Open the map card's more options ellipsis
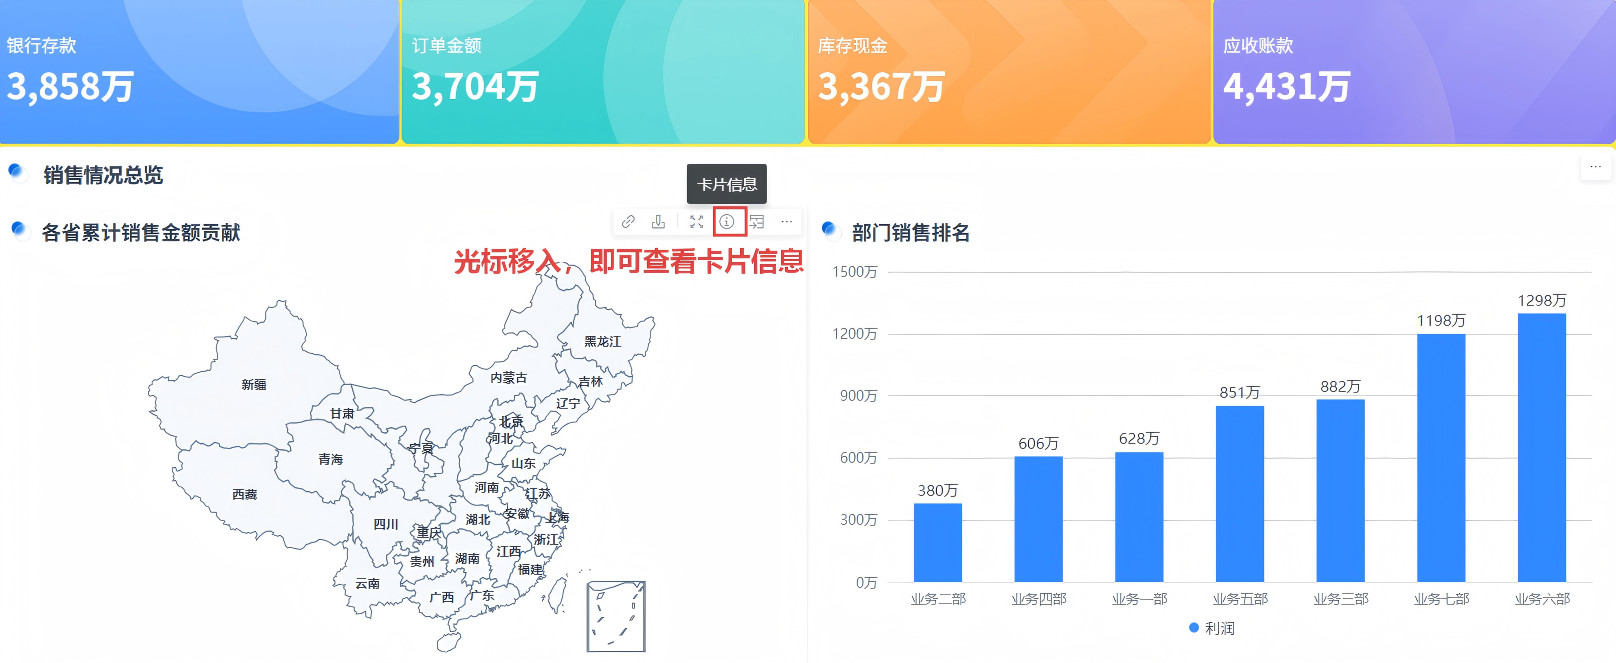 tap(787, 222)
